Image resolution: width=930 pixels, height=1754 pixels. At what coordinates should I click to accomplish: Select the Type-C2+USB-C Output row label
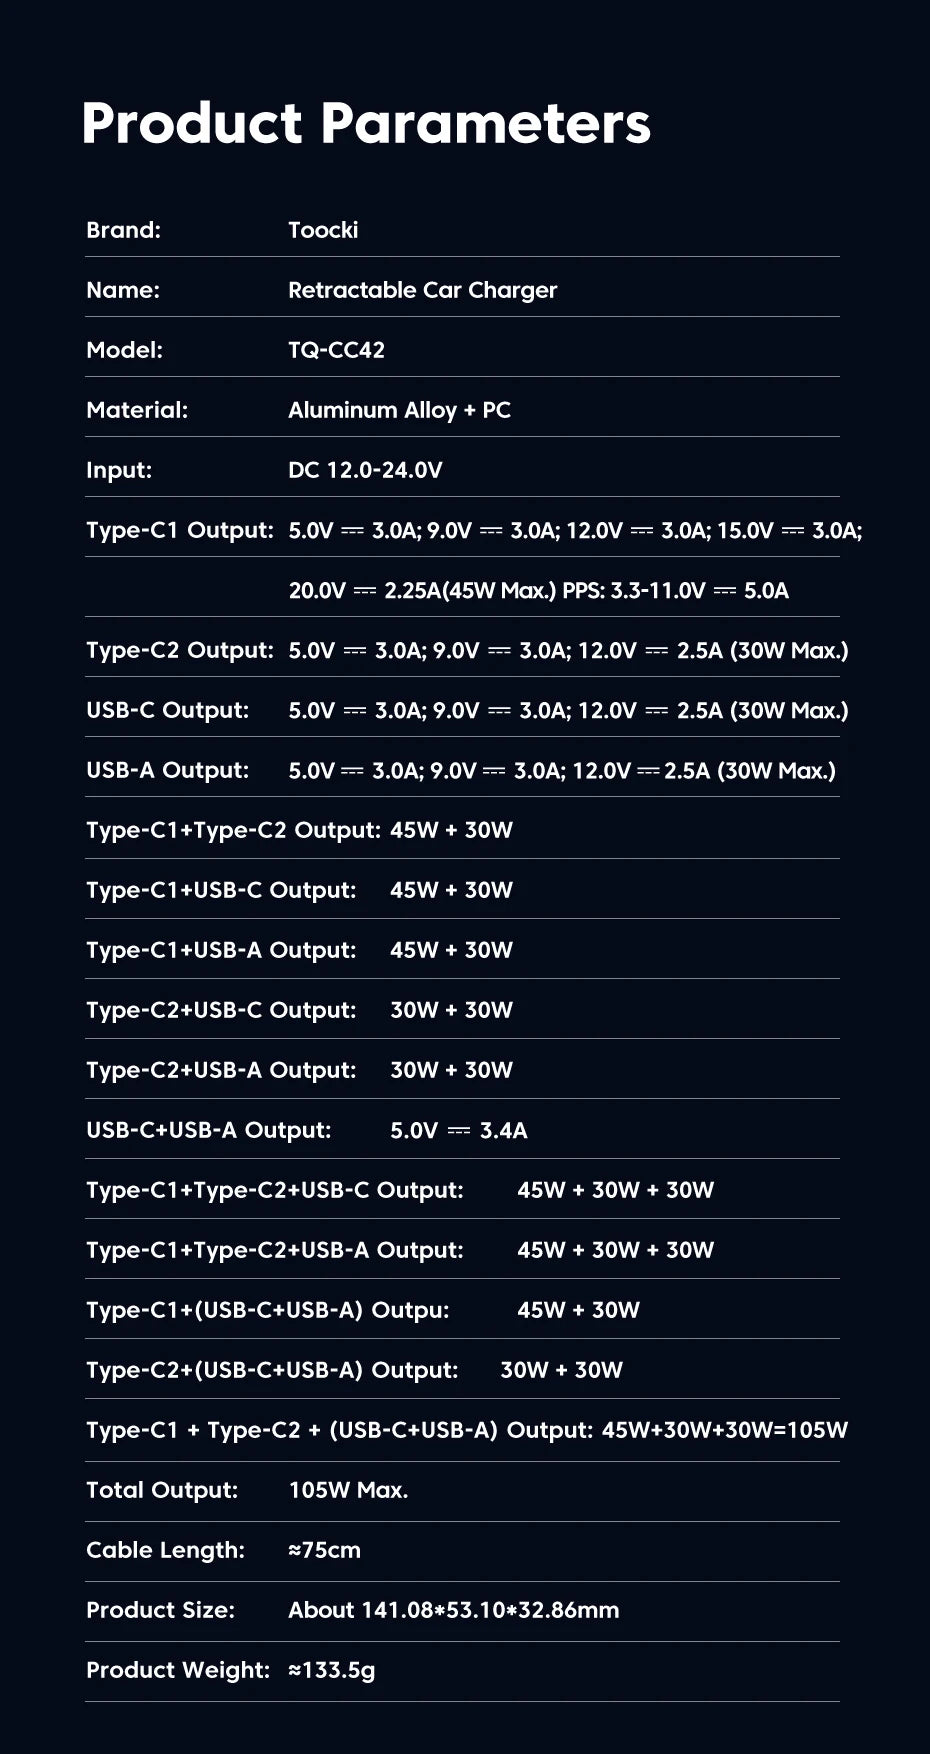click(221, 1010)
